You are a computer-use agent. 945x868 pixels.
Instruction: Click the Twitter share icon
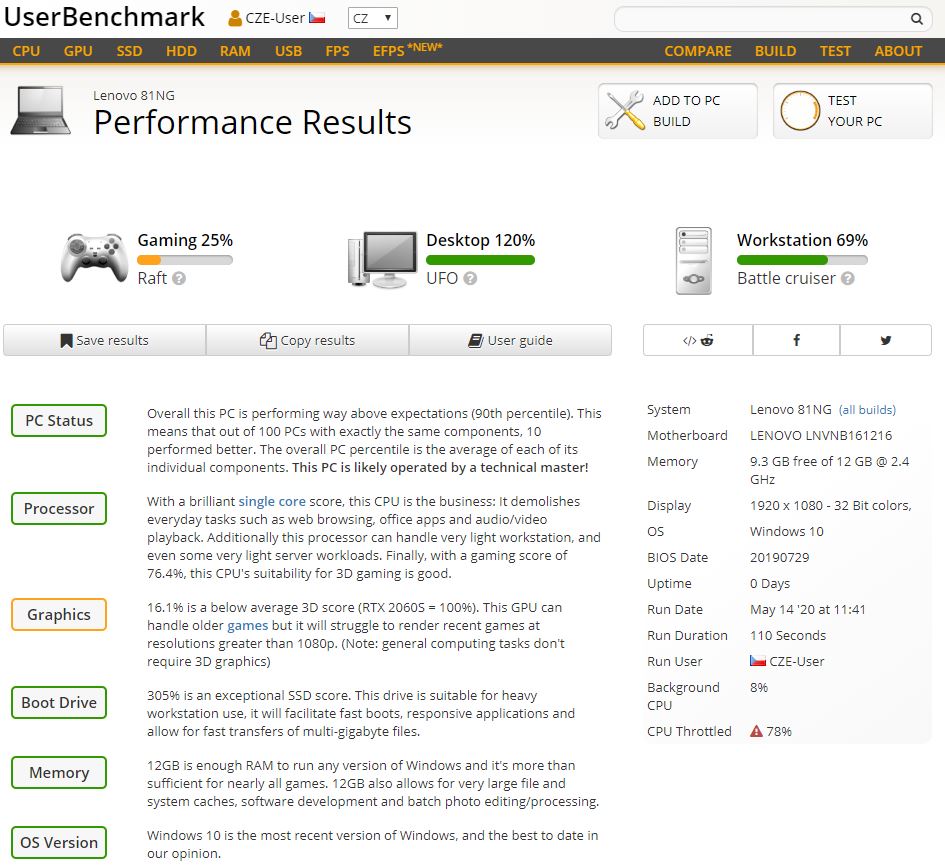tap(885, 340)
